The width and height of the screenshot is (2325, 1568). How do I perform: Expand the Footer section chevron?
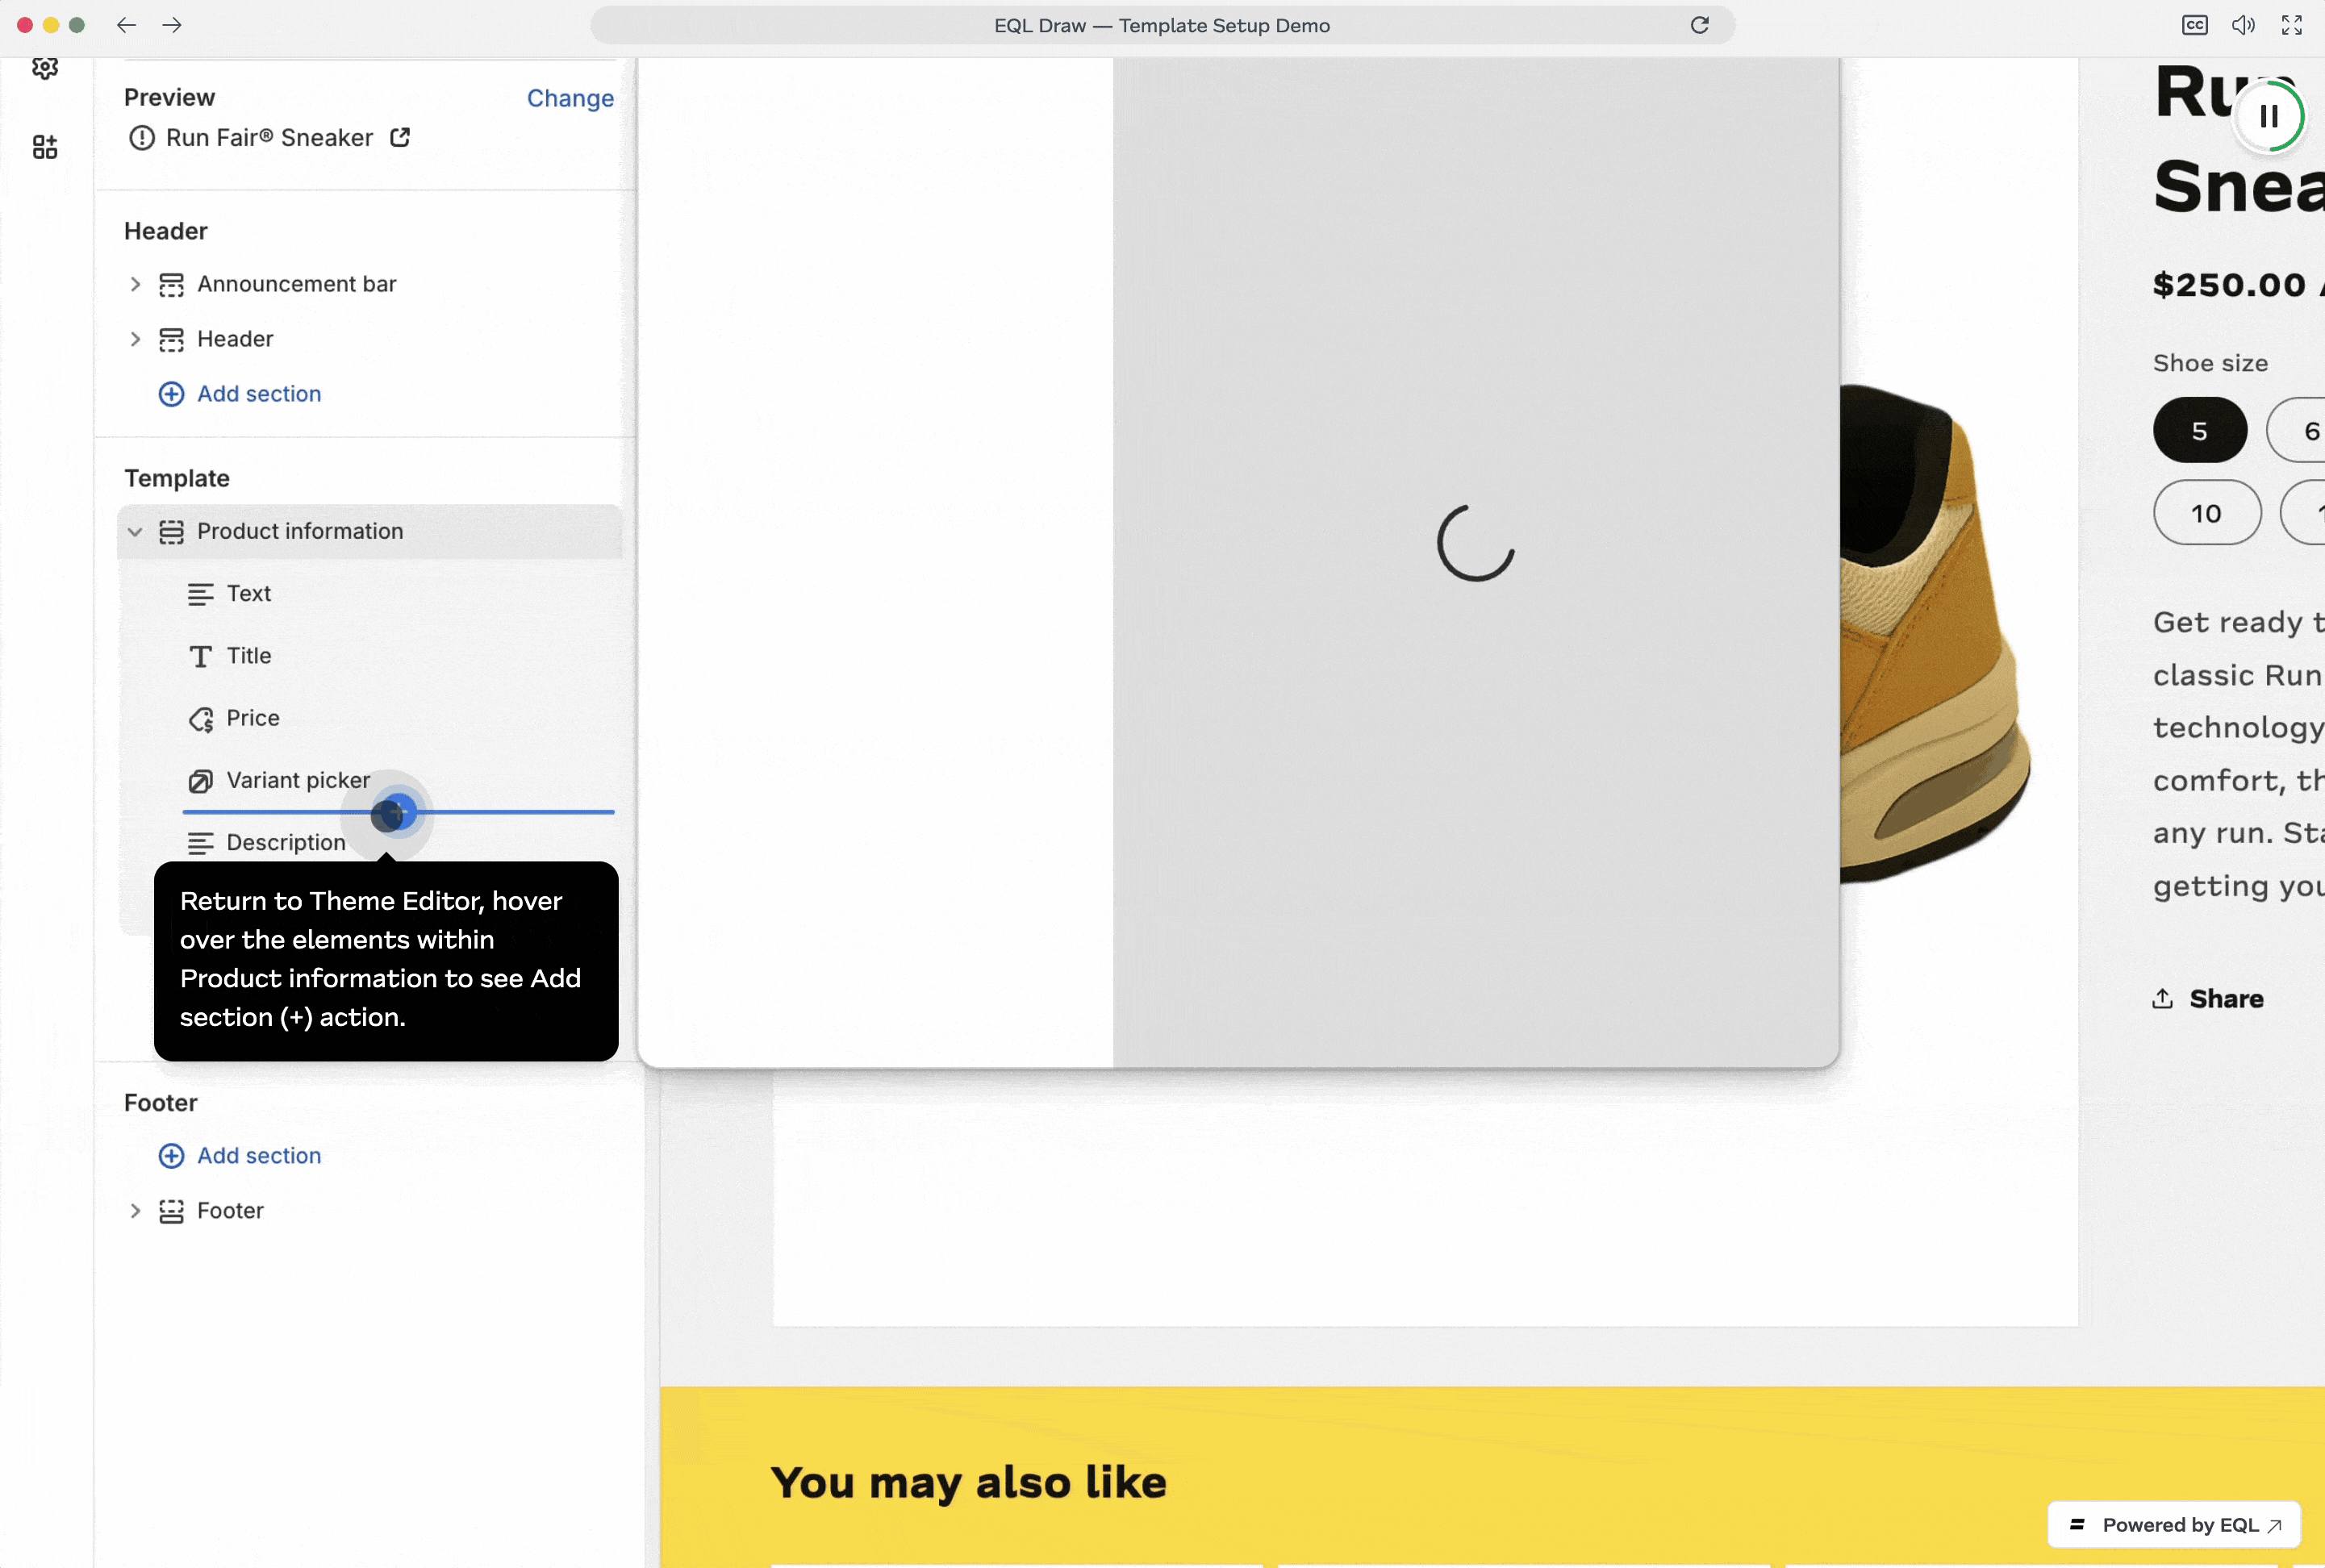(x=135, y=1212)
